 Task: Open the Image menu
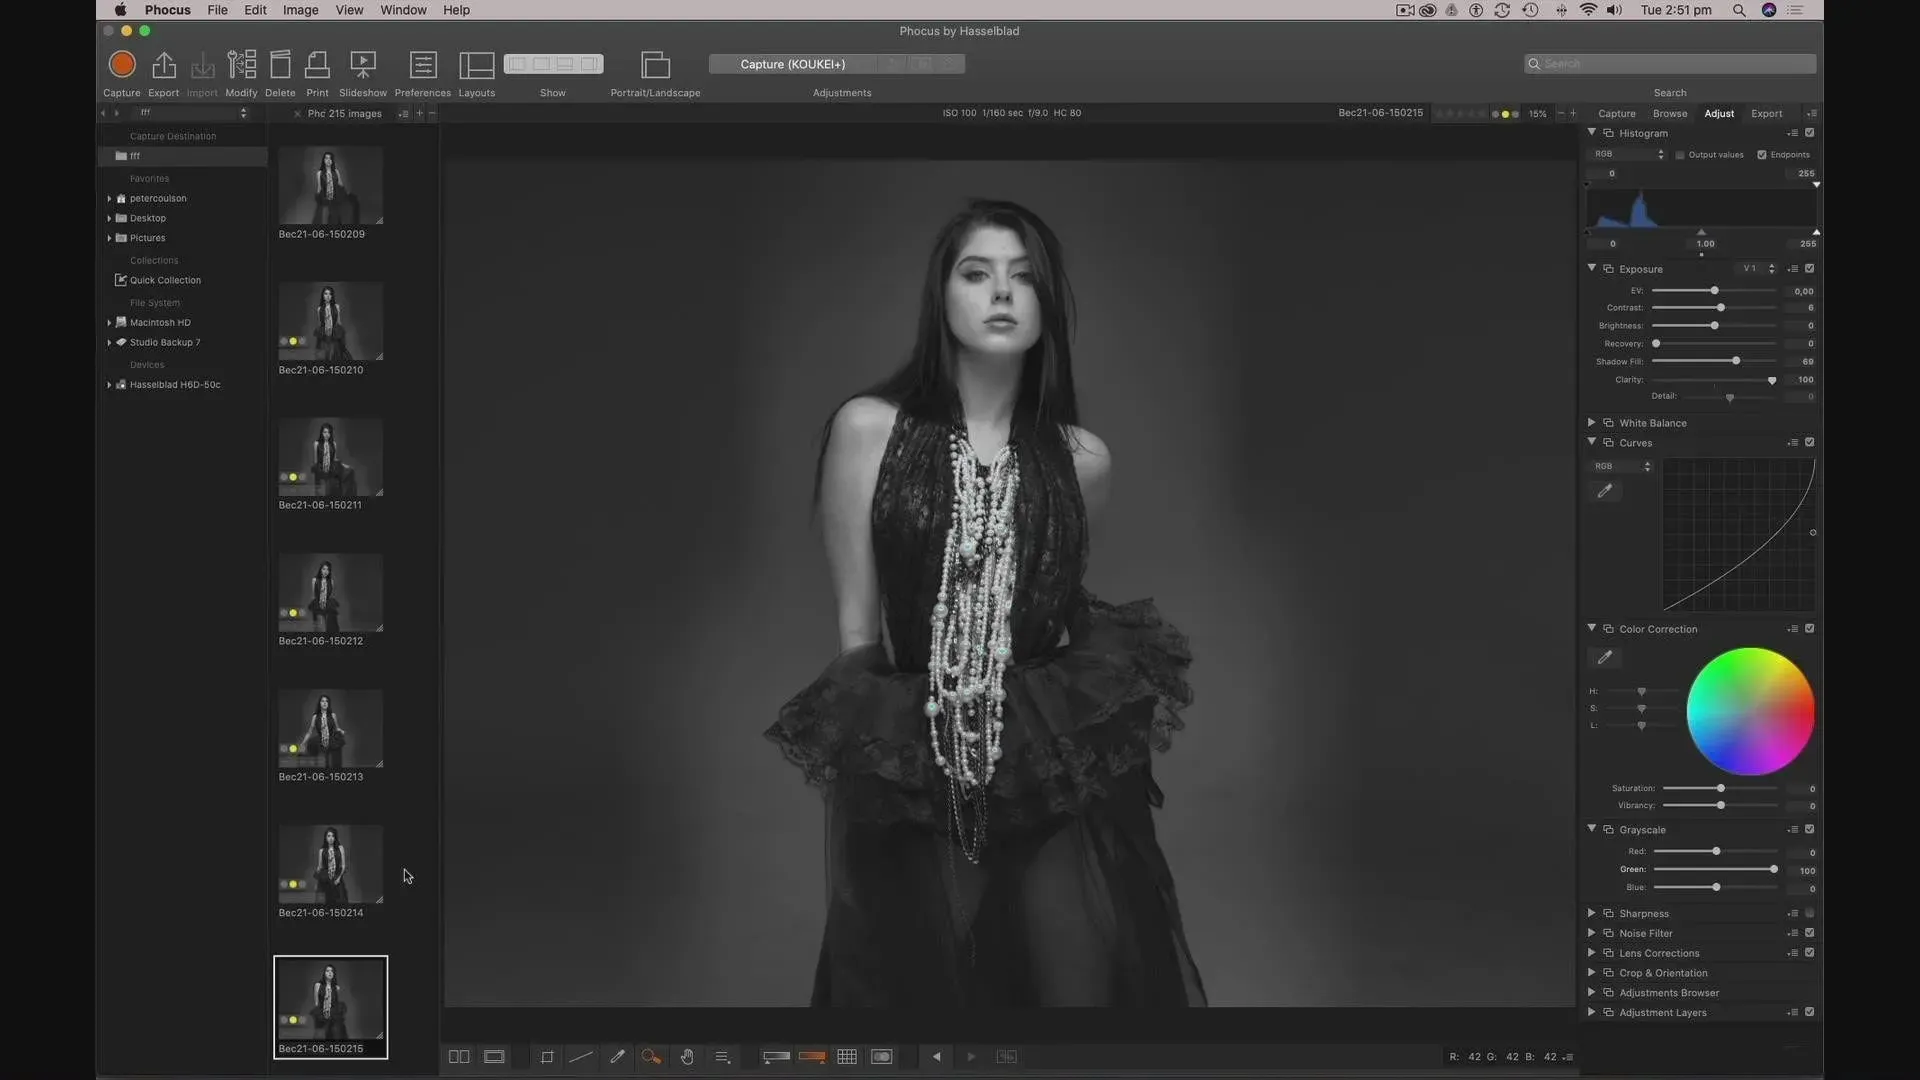point(300,10)
